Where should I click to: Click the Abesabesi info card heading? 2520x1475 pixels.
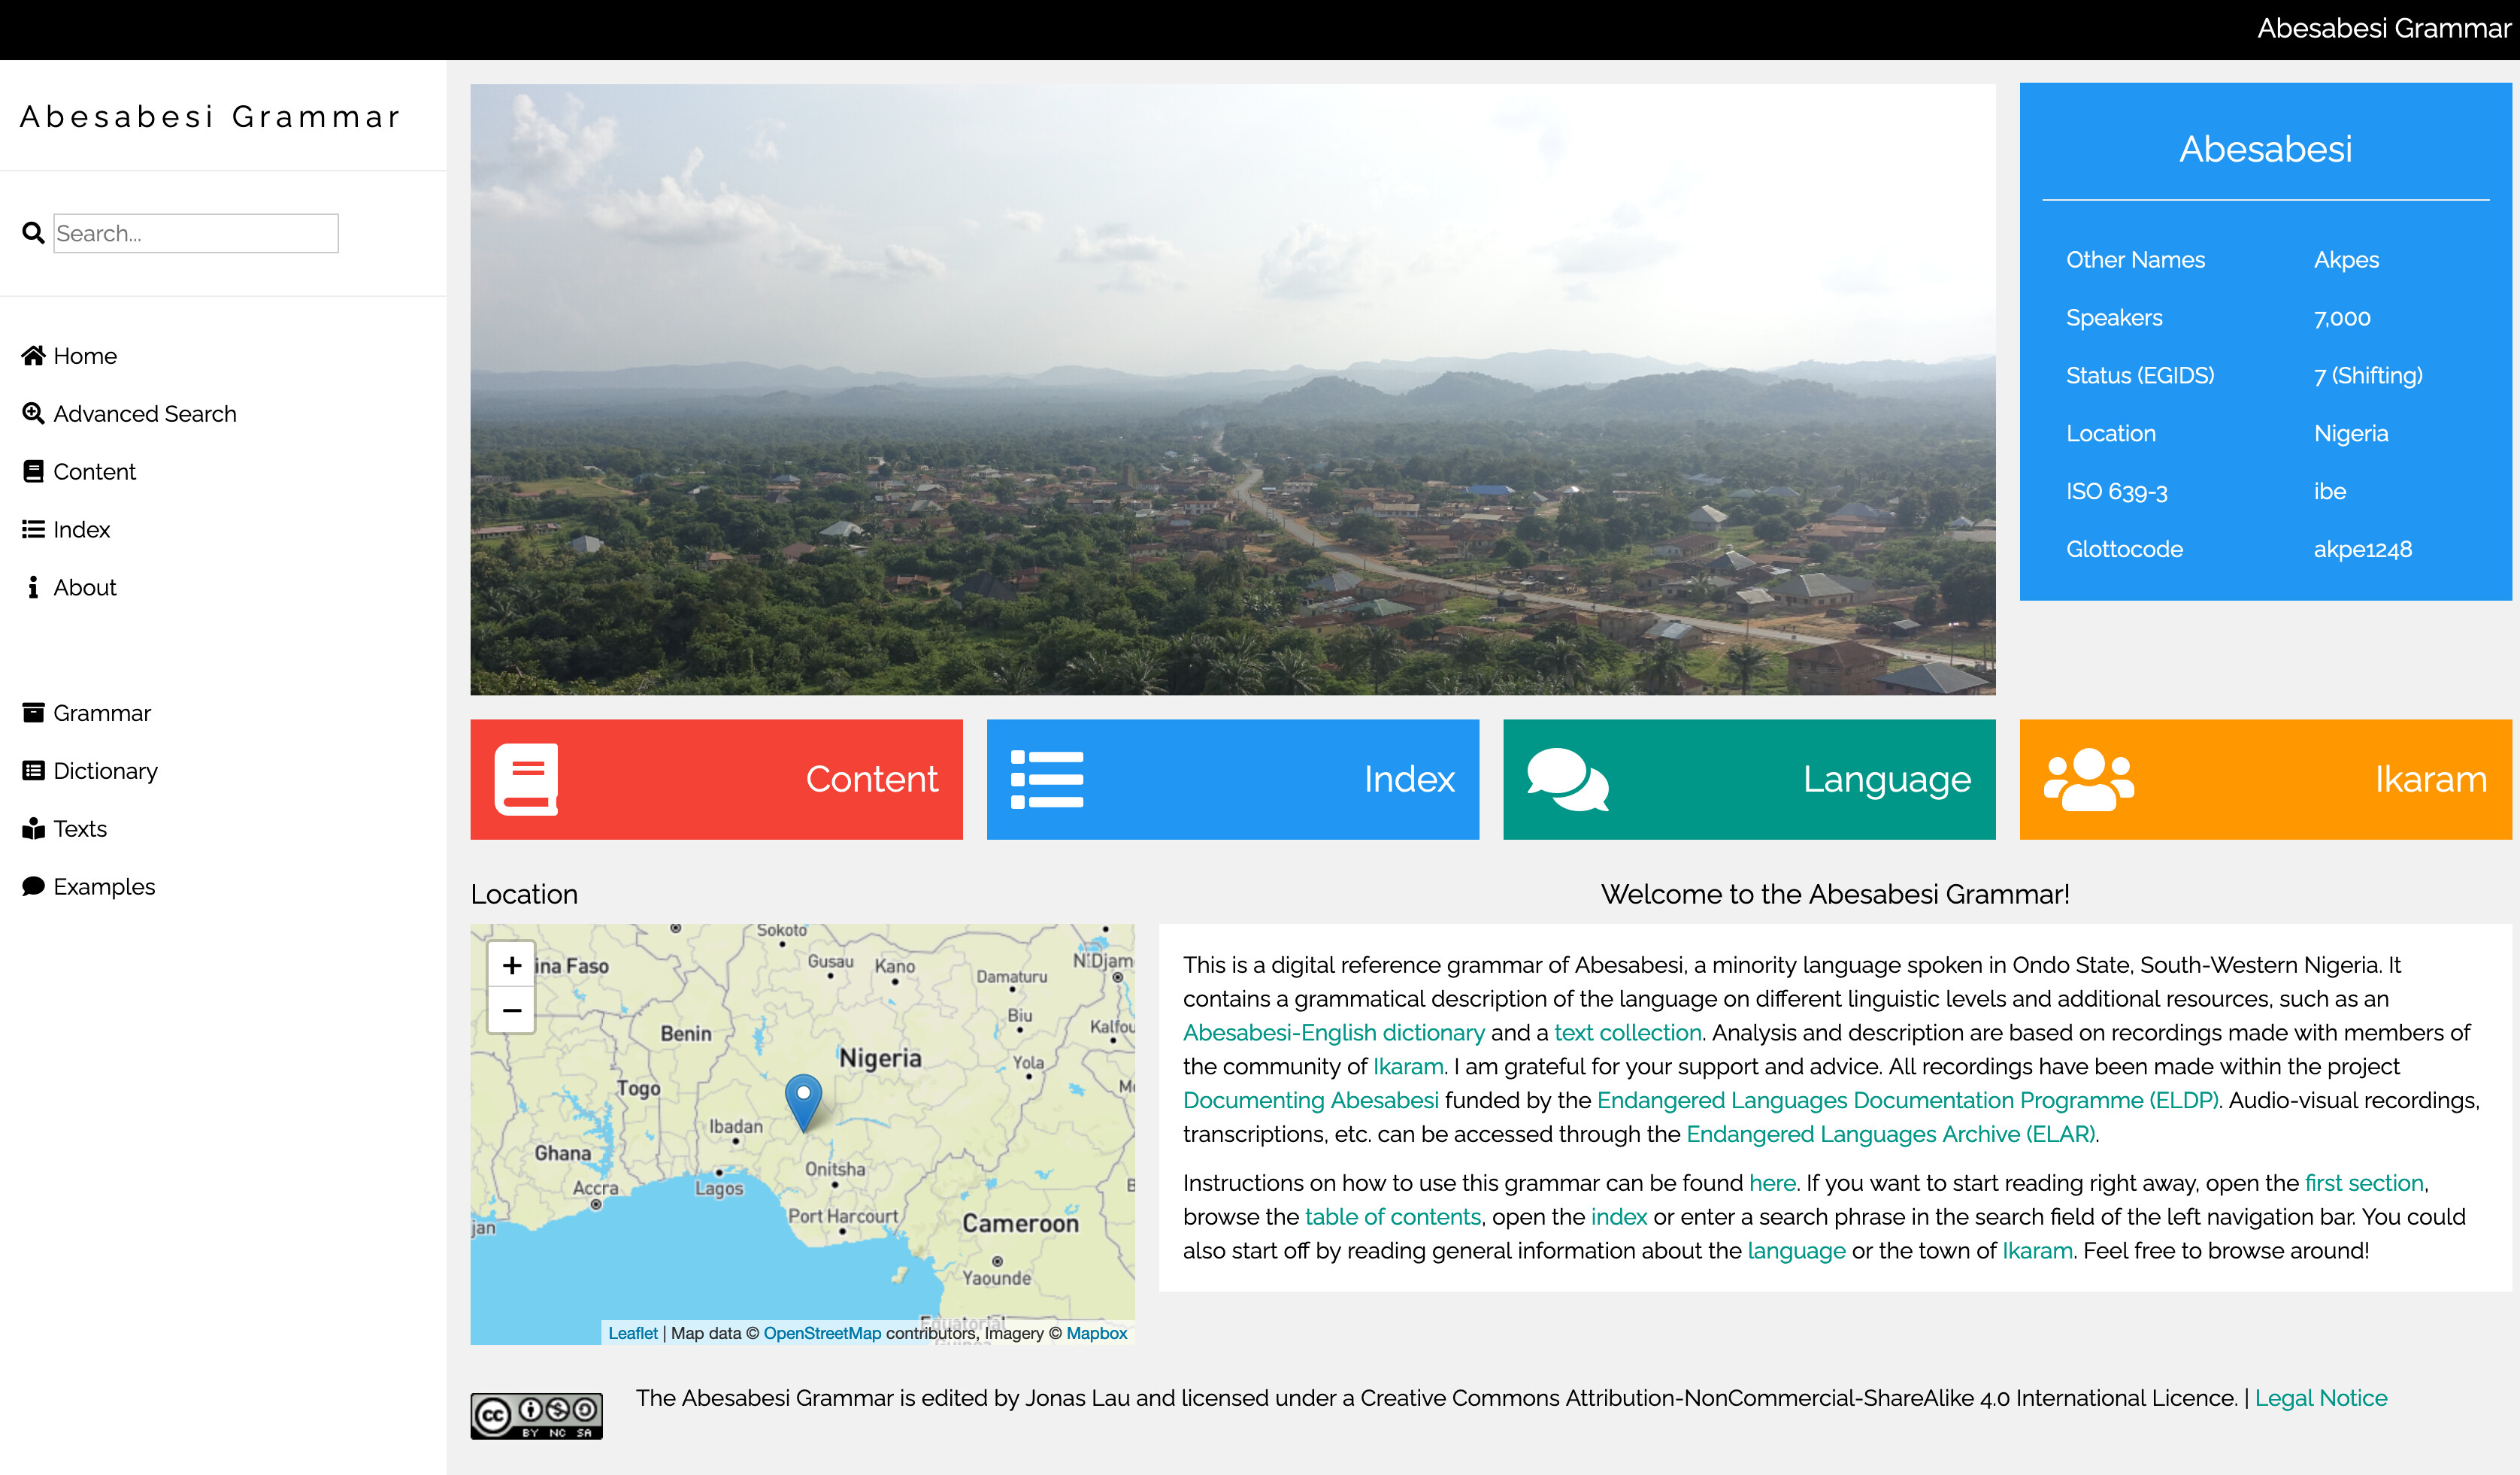pos(2265,149)
